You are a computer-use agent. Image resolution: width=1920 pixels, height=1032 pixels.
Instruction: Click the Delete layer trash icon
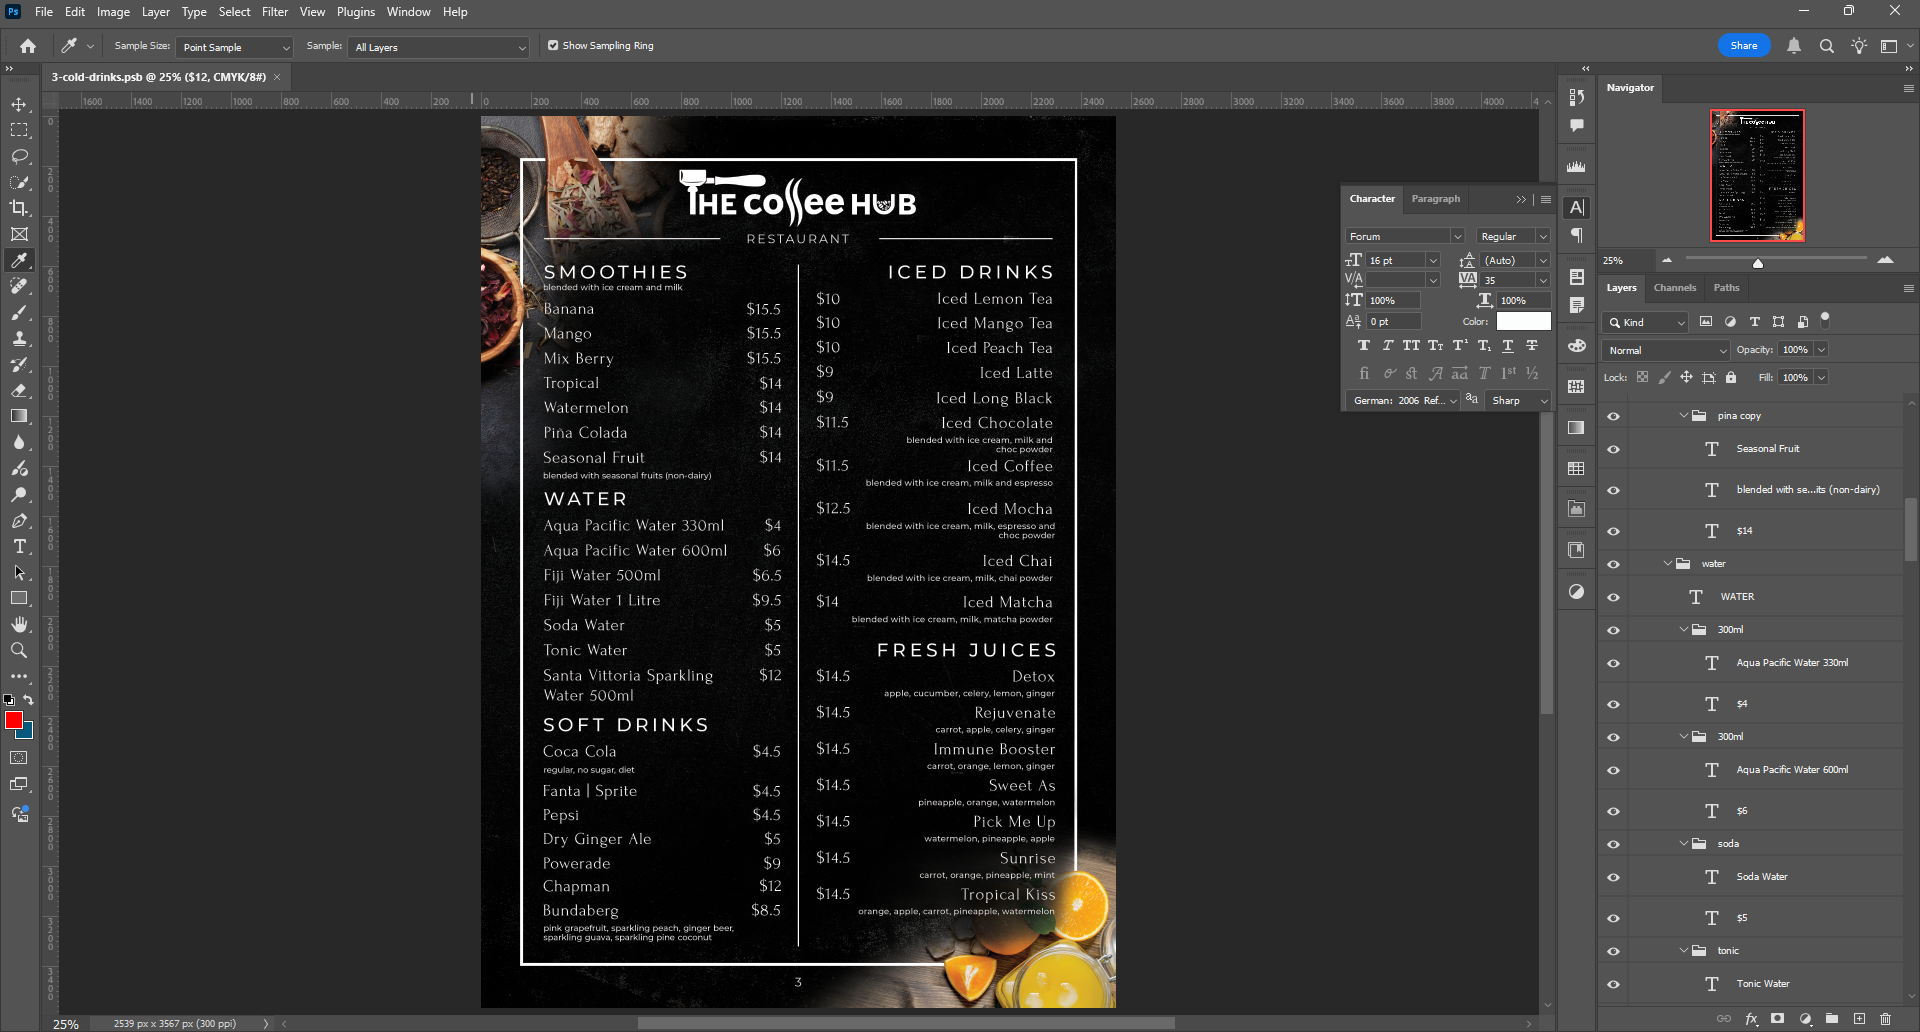pos(1885,1019)
